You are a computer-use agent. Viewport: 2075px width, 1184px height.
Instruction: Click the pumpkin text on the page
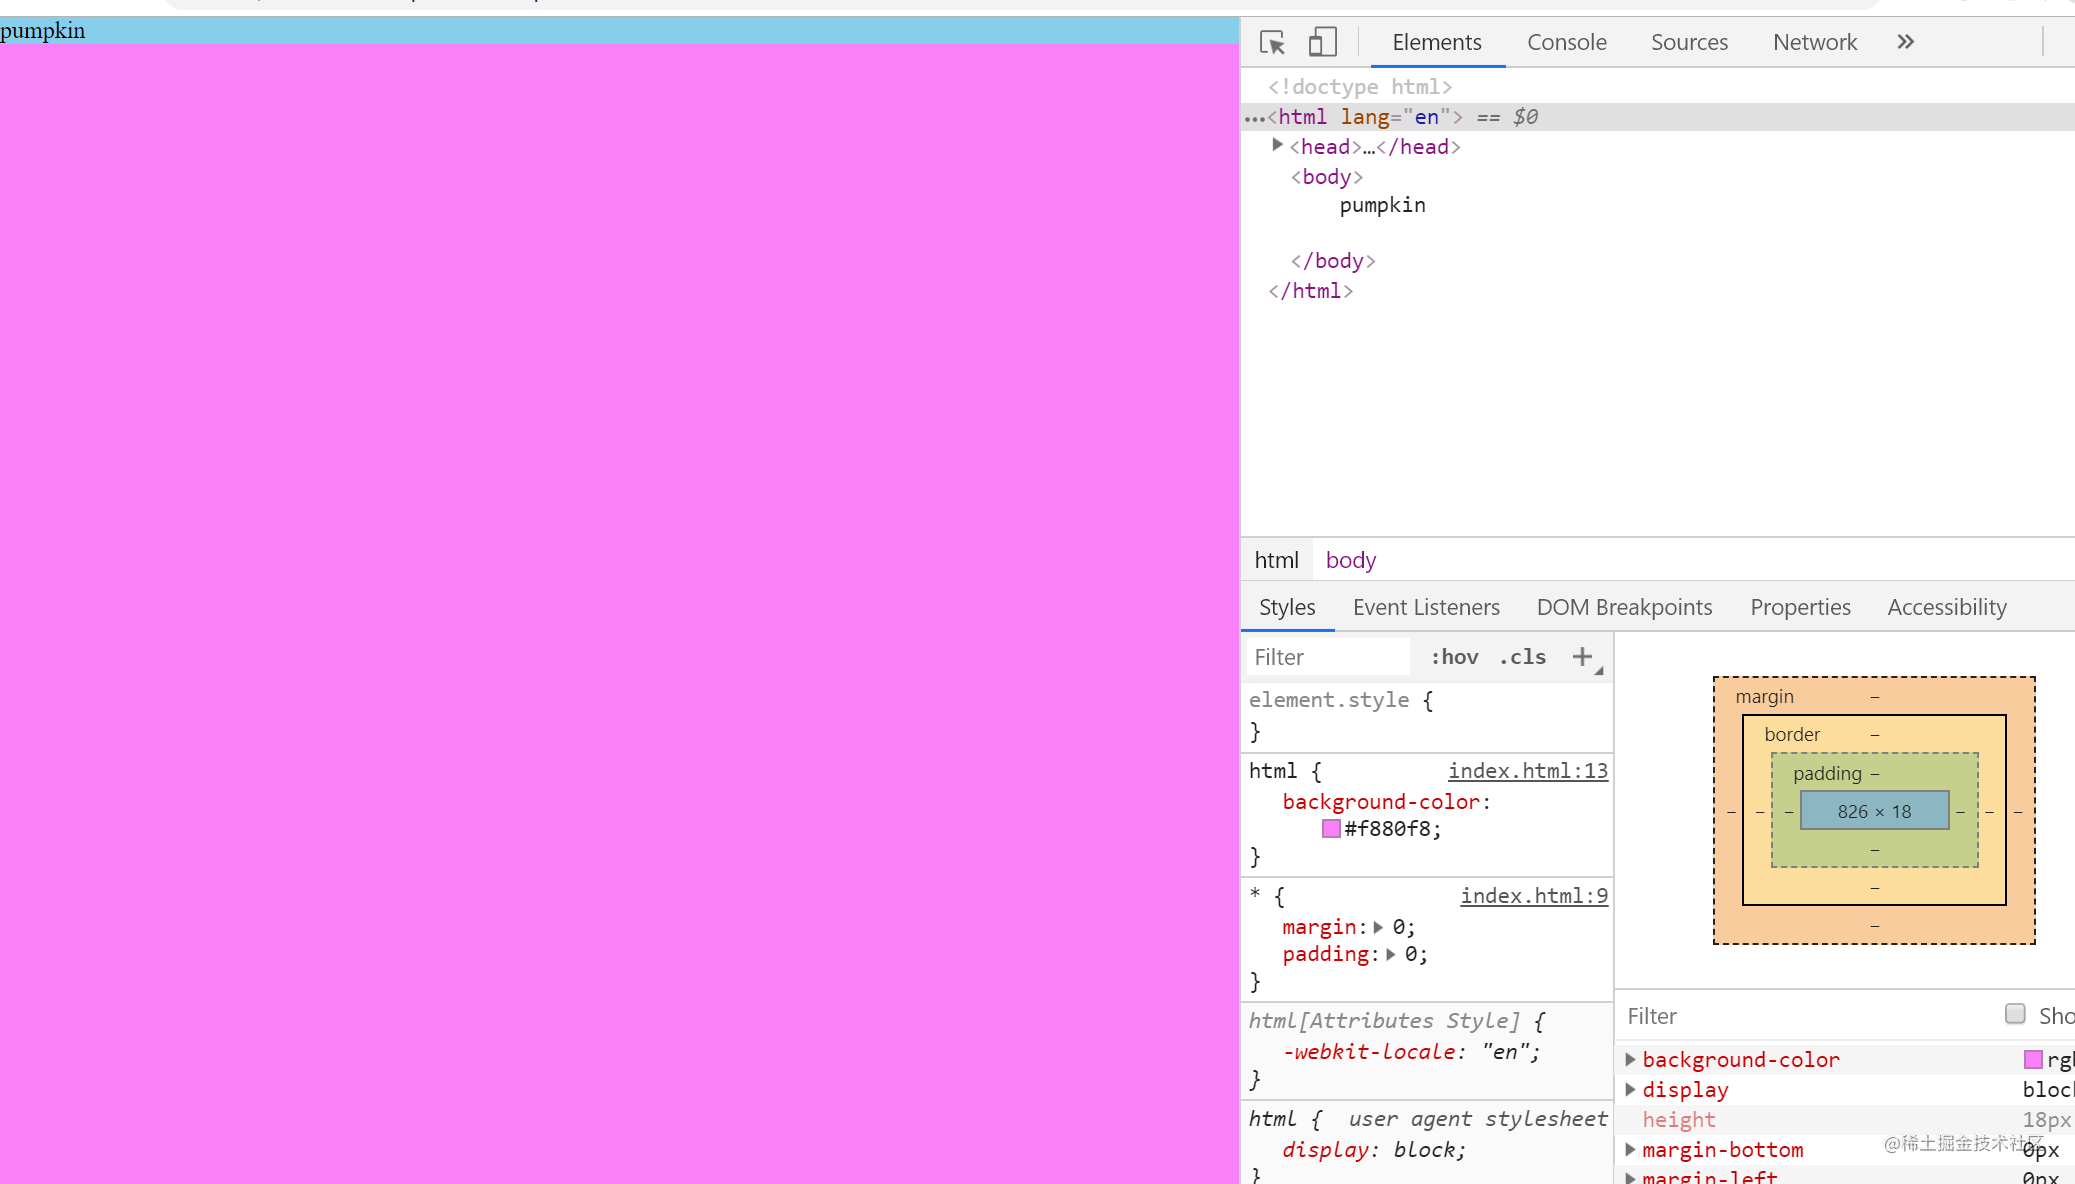(x=43, y=31)
